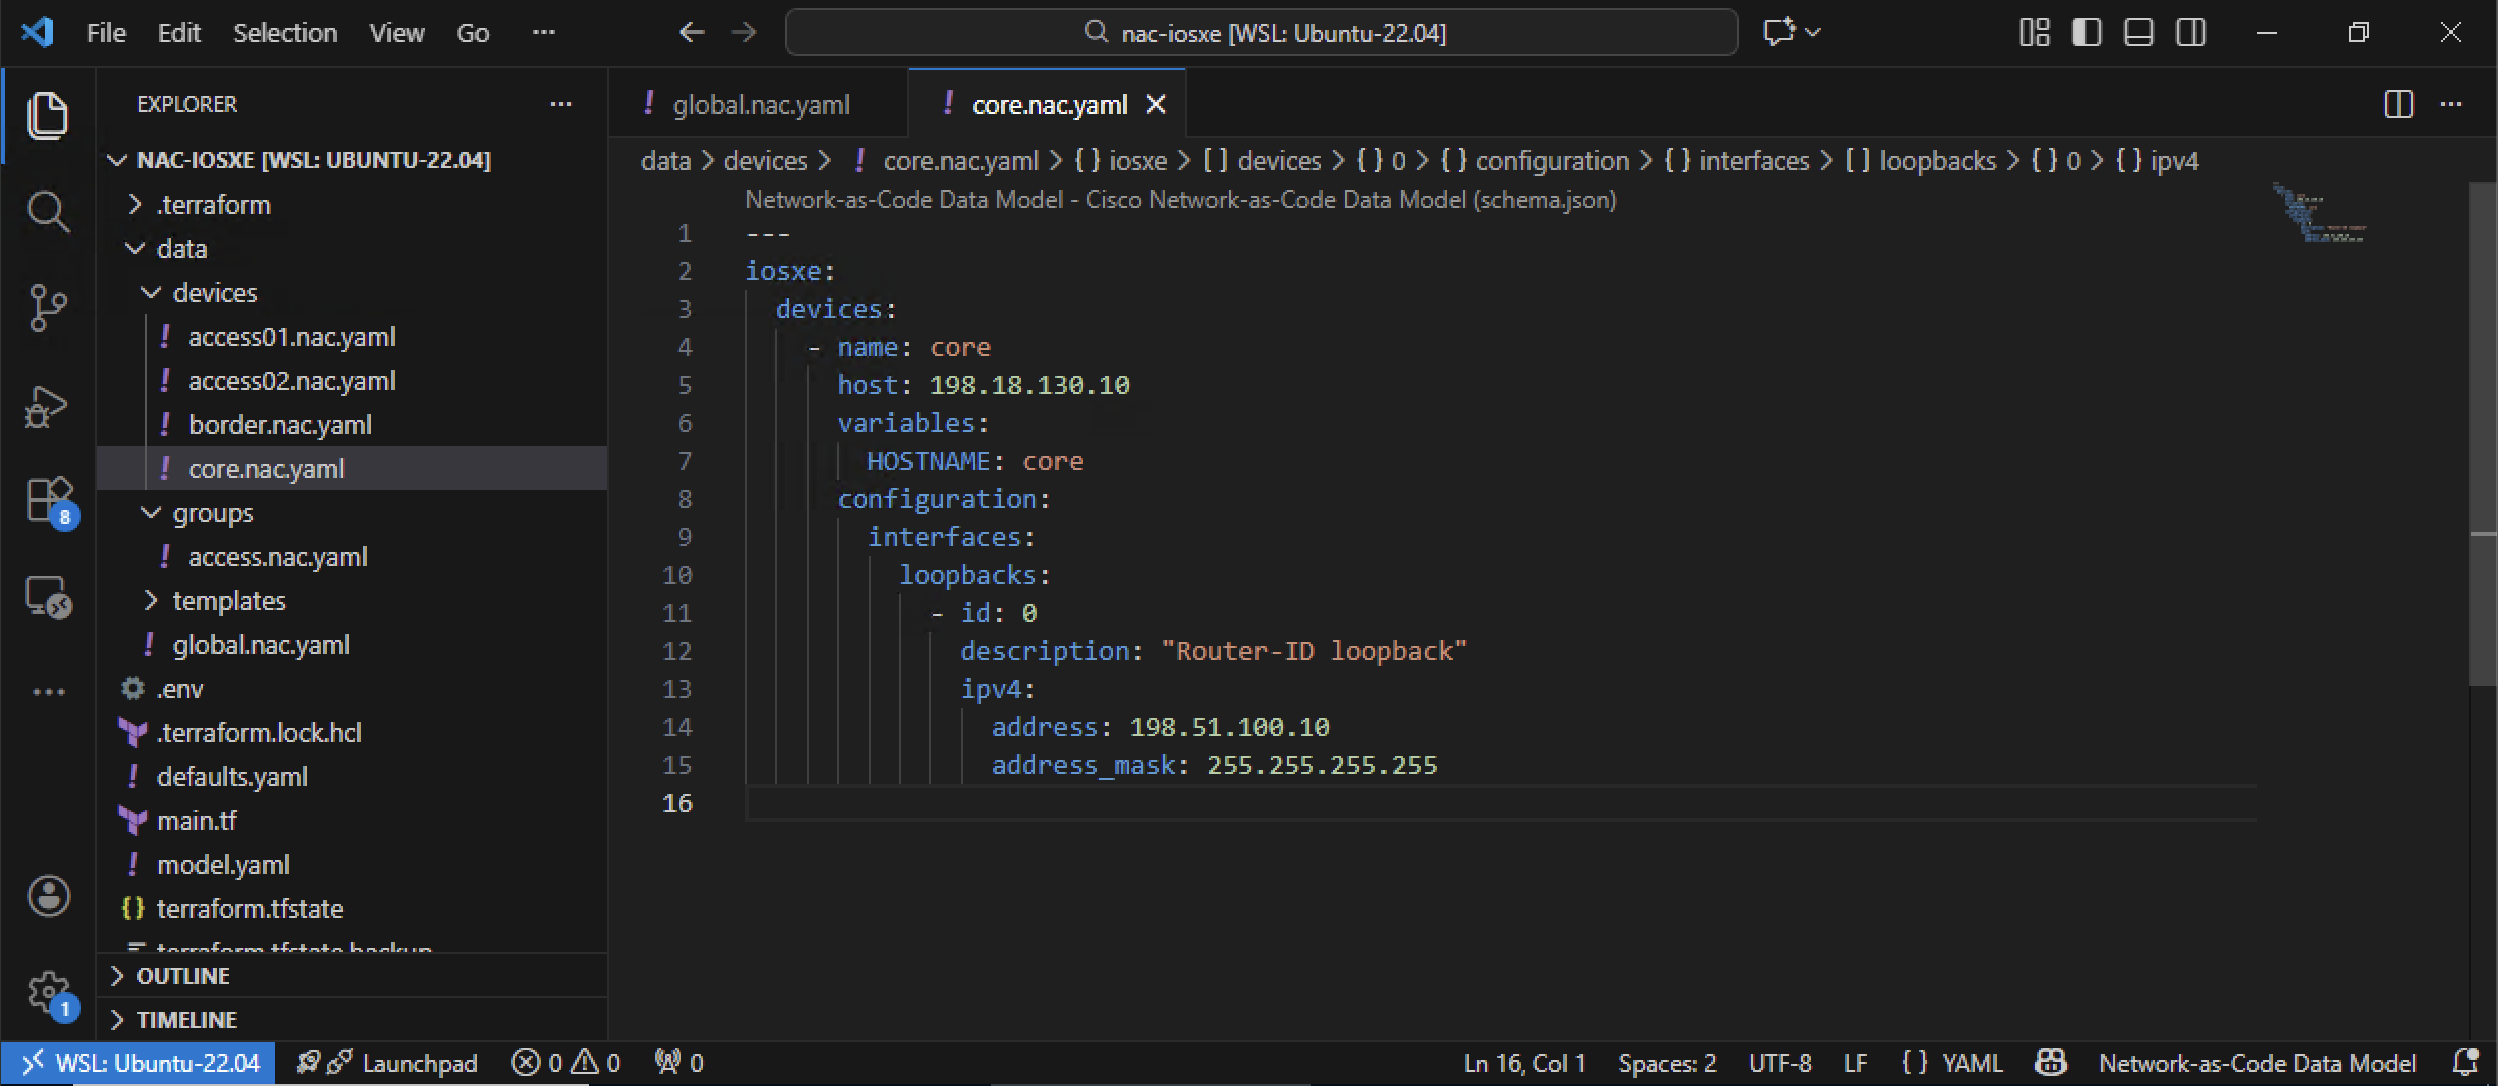This screenshot has width=2498, height=1086.
Task: Open Explorer Views and More Actions ellipsis
Action: tap(561, 104)
